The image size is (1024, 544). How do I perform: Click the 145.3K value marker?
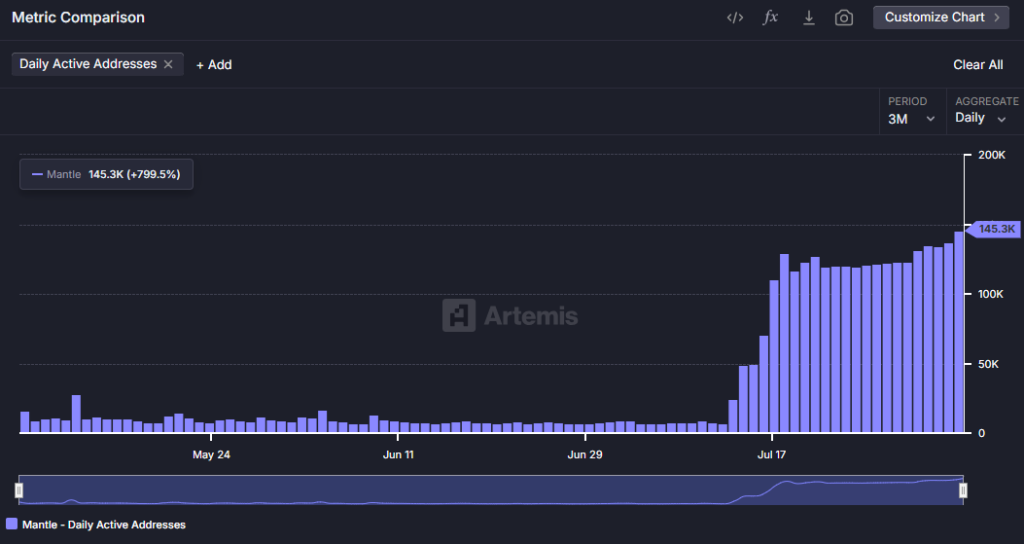pyautogui.click(x=993, y=229)
